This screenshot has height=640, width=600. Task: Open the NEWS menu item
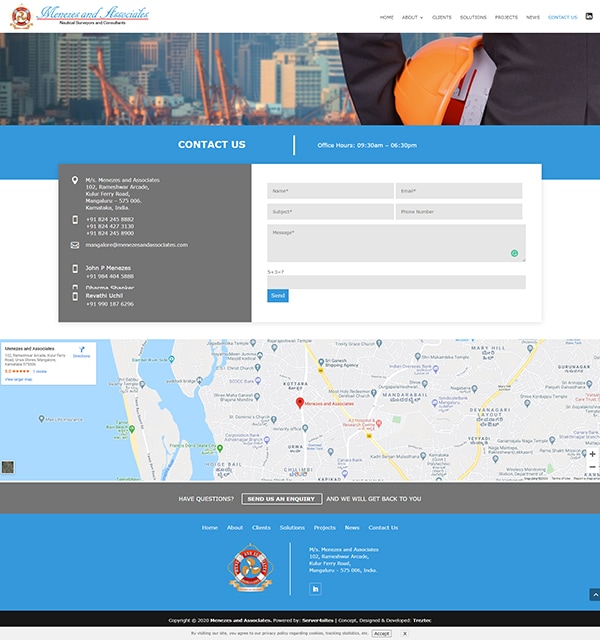coord(533,17)
